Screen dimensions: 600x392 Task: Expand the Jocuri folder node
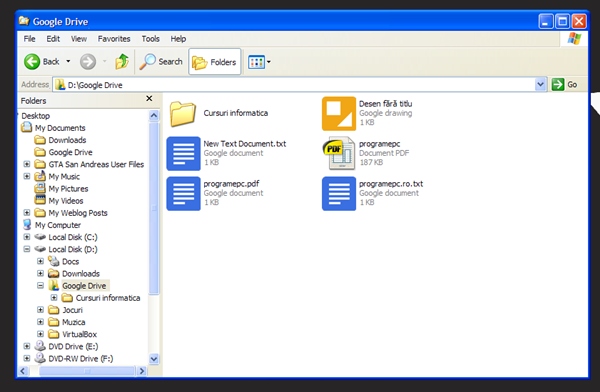(40, 310)
